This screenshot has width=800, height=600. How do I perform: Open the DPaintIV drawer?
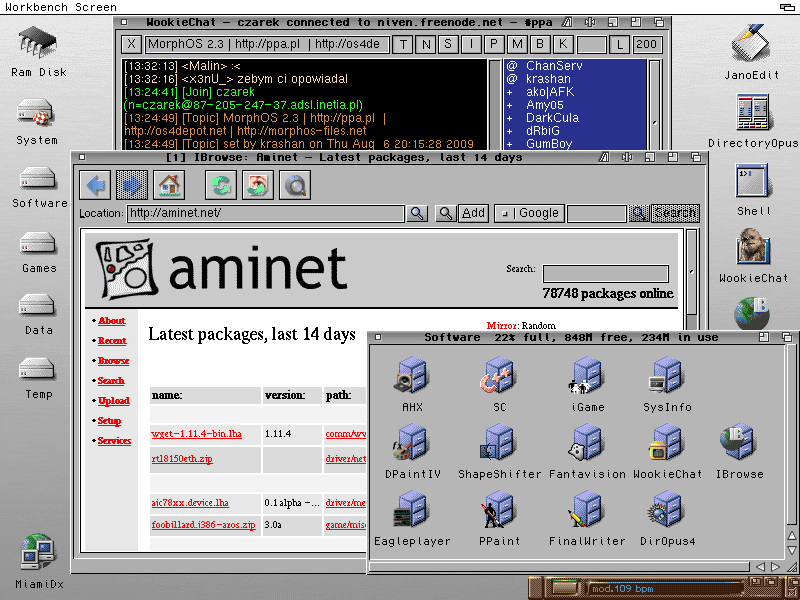(x=412, y=442)
